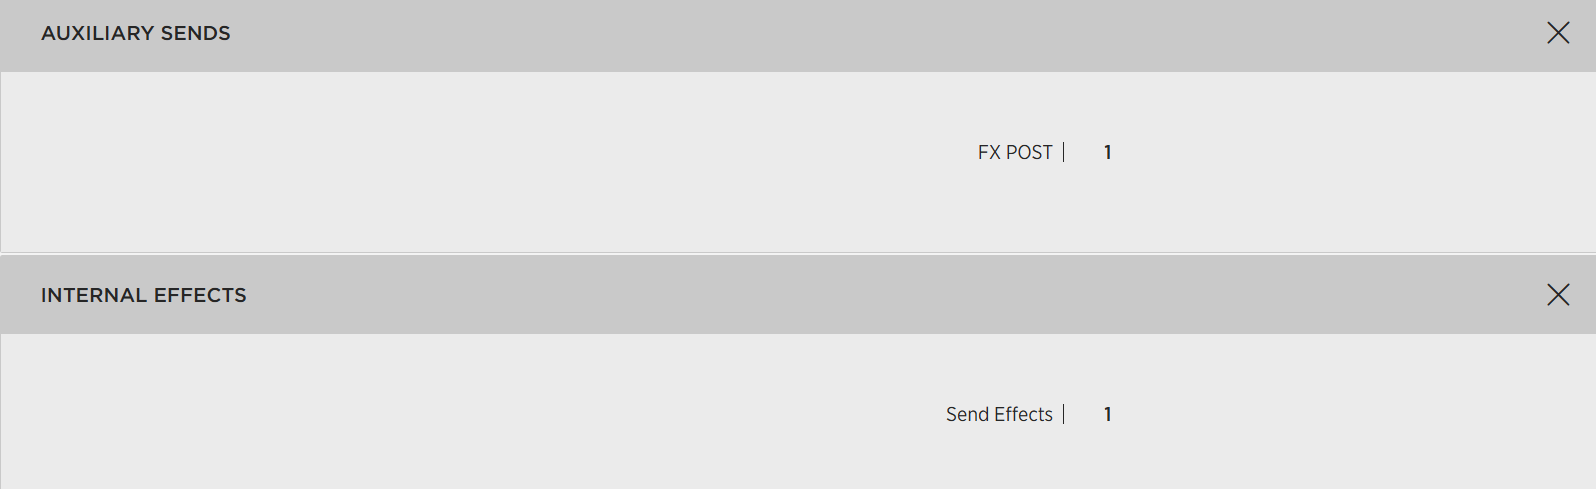Click the separator line after FX POST
1596x489 pixels.
point(1064,152)
